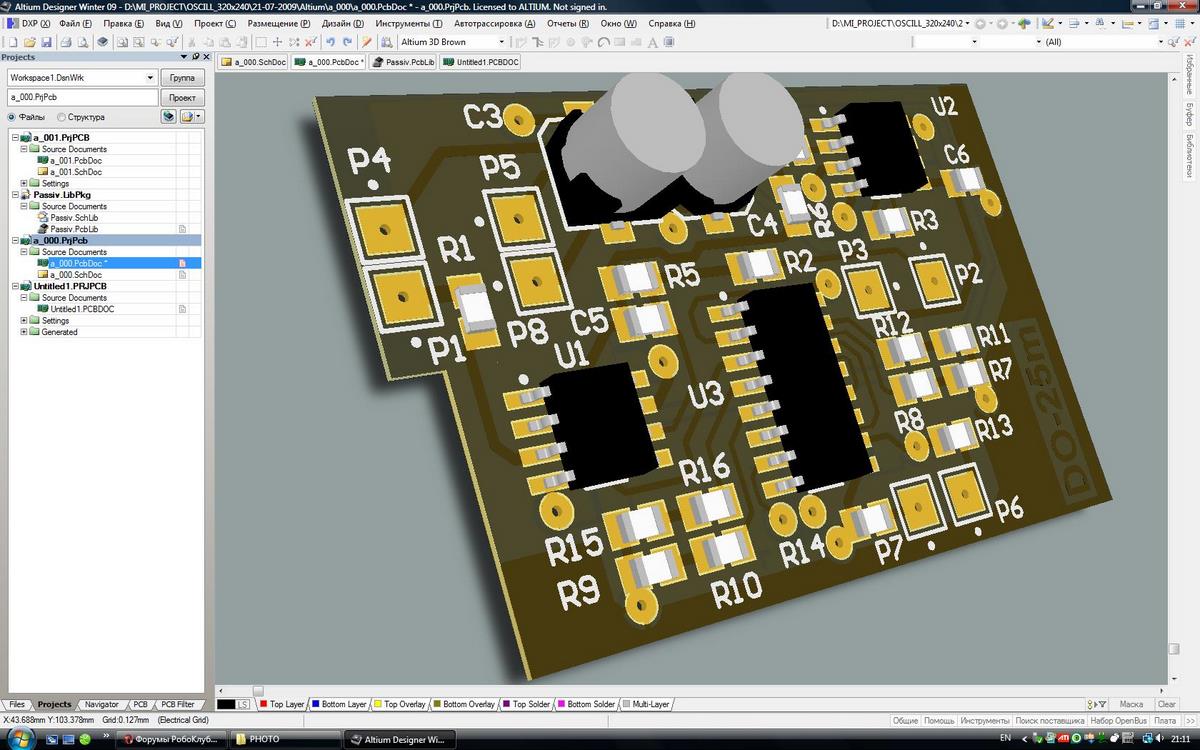Click the red Top Layer color swatch
The width and height of the screenshot is (1200, 750).
[264, 704]
